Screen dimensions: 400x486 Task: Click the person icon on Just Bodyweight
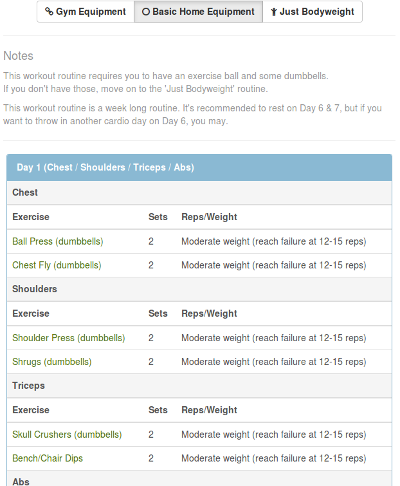pyautogui.click(x=274, y=12)
